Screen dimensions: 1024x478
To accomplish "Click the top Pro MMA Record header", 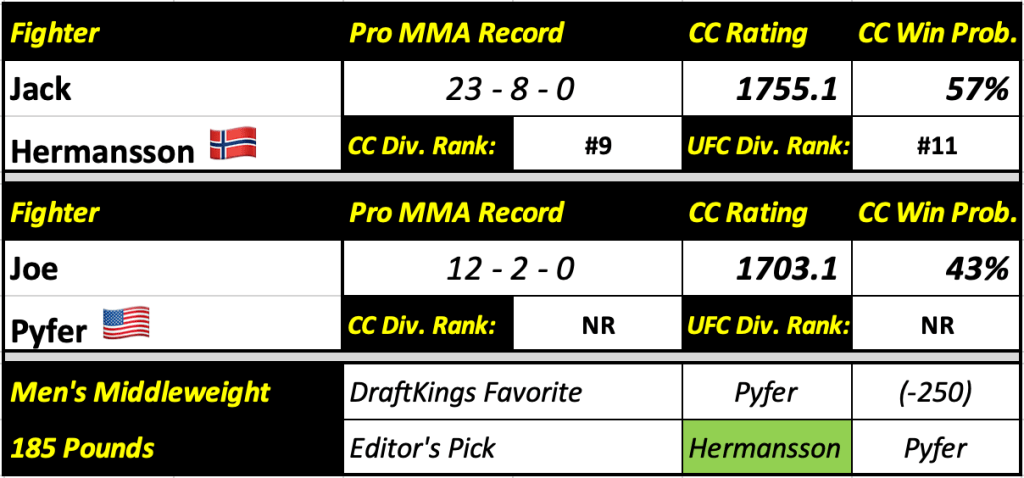I will click(457, 32).
